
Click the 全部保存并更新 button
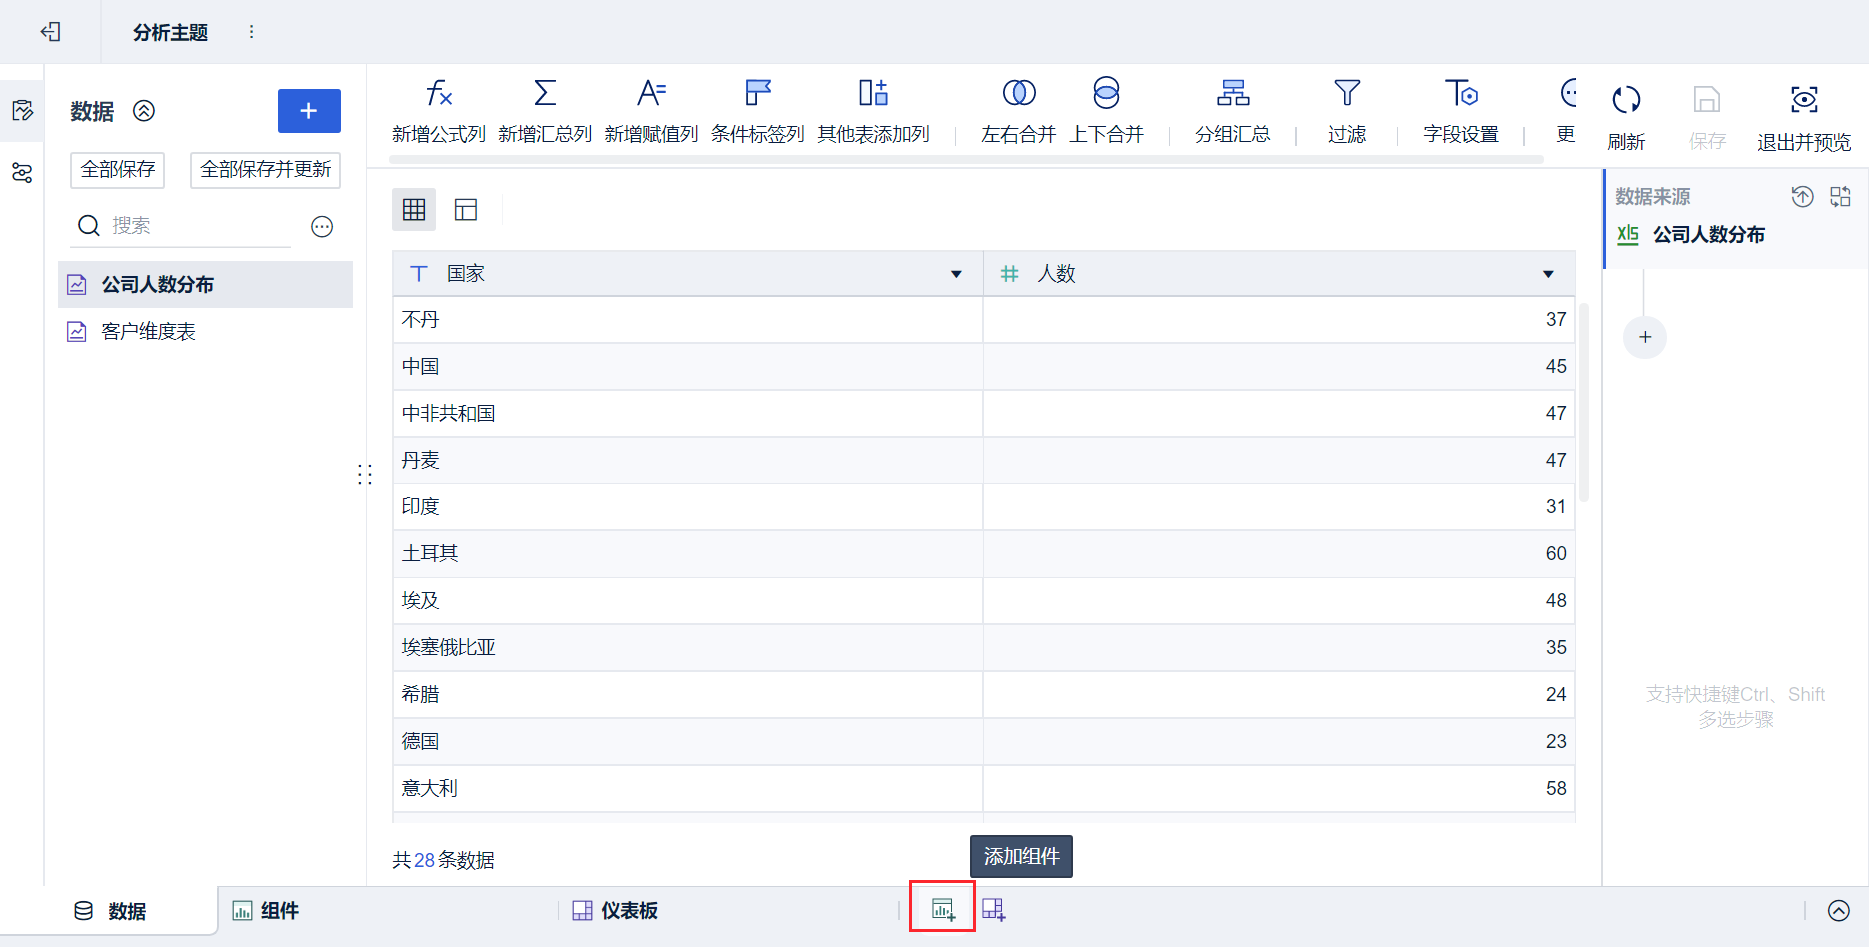[266, 170]
